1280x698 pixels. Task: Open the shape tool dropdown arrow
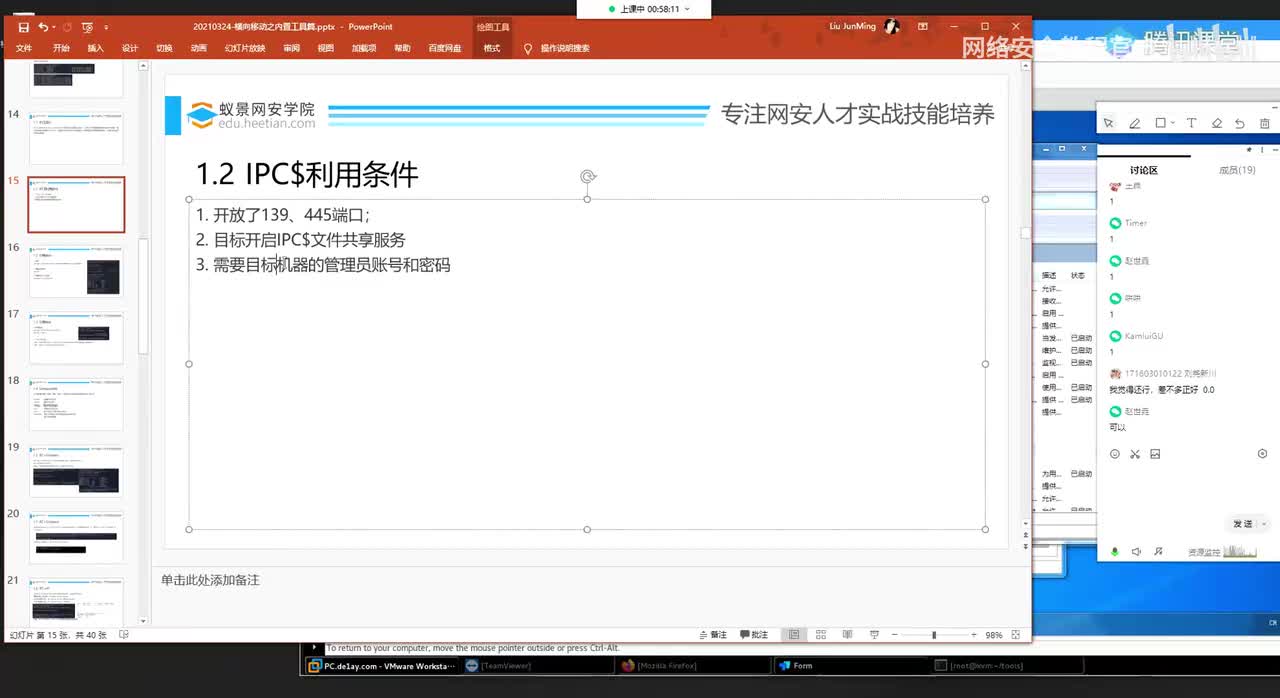[x=1172, y=123]
